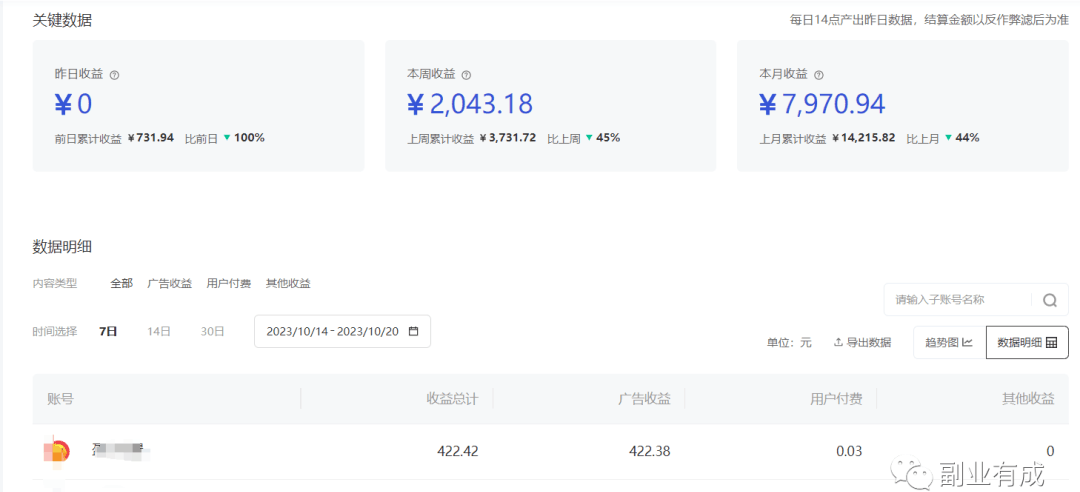
Task: Click the blurred account name in row
Action: tap(121, 451)
